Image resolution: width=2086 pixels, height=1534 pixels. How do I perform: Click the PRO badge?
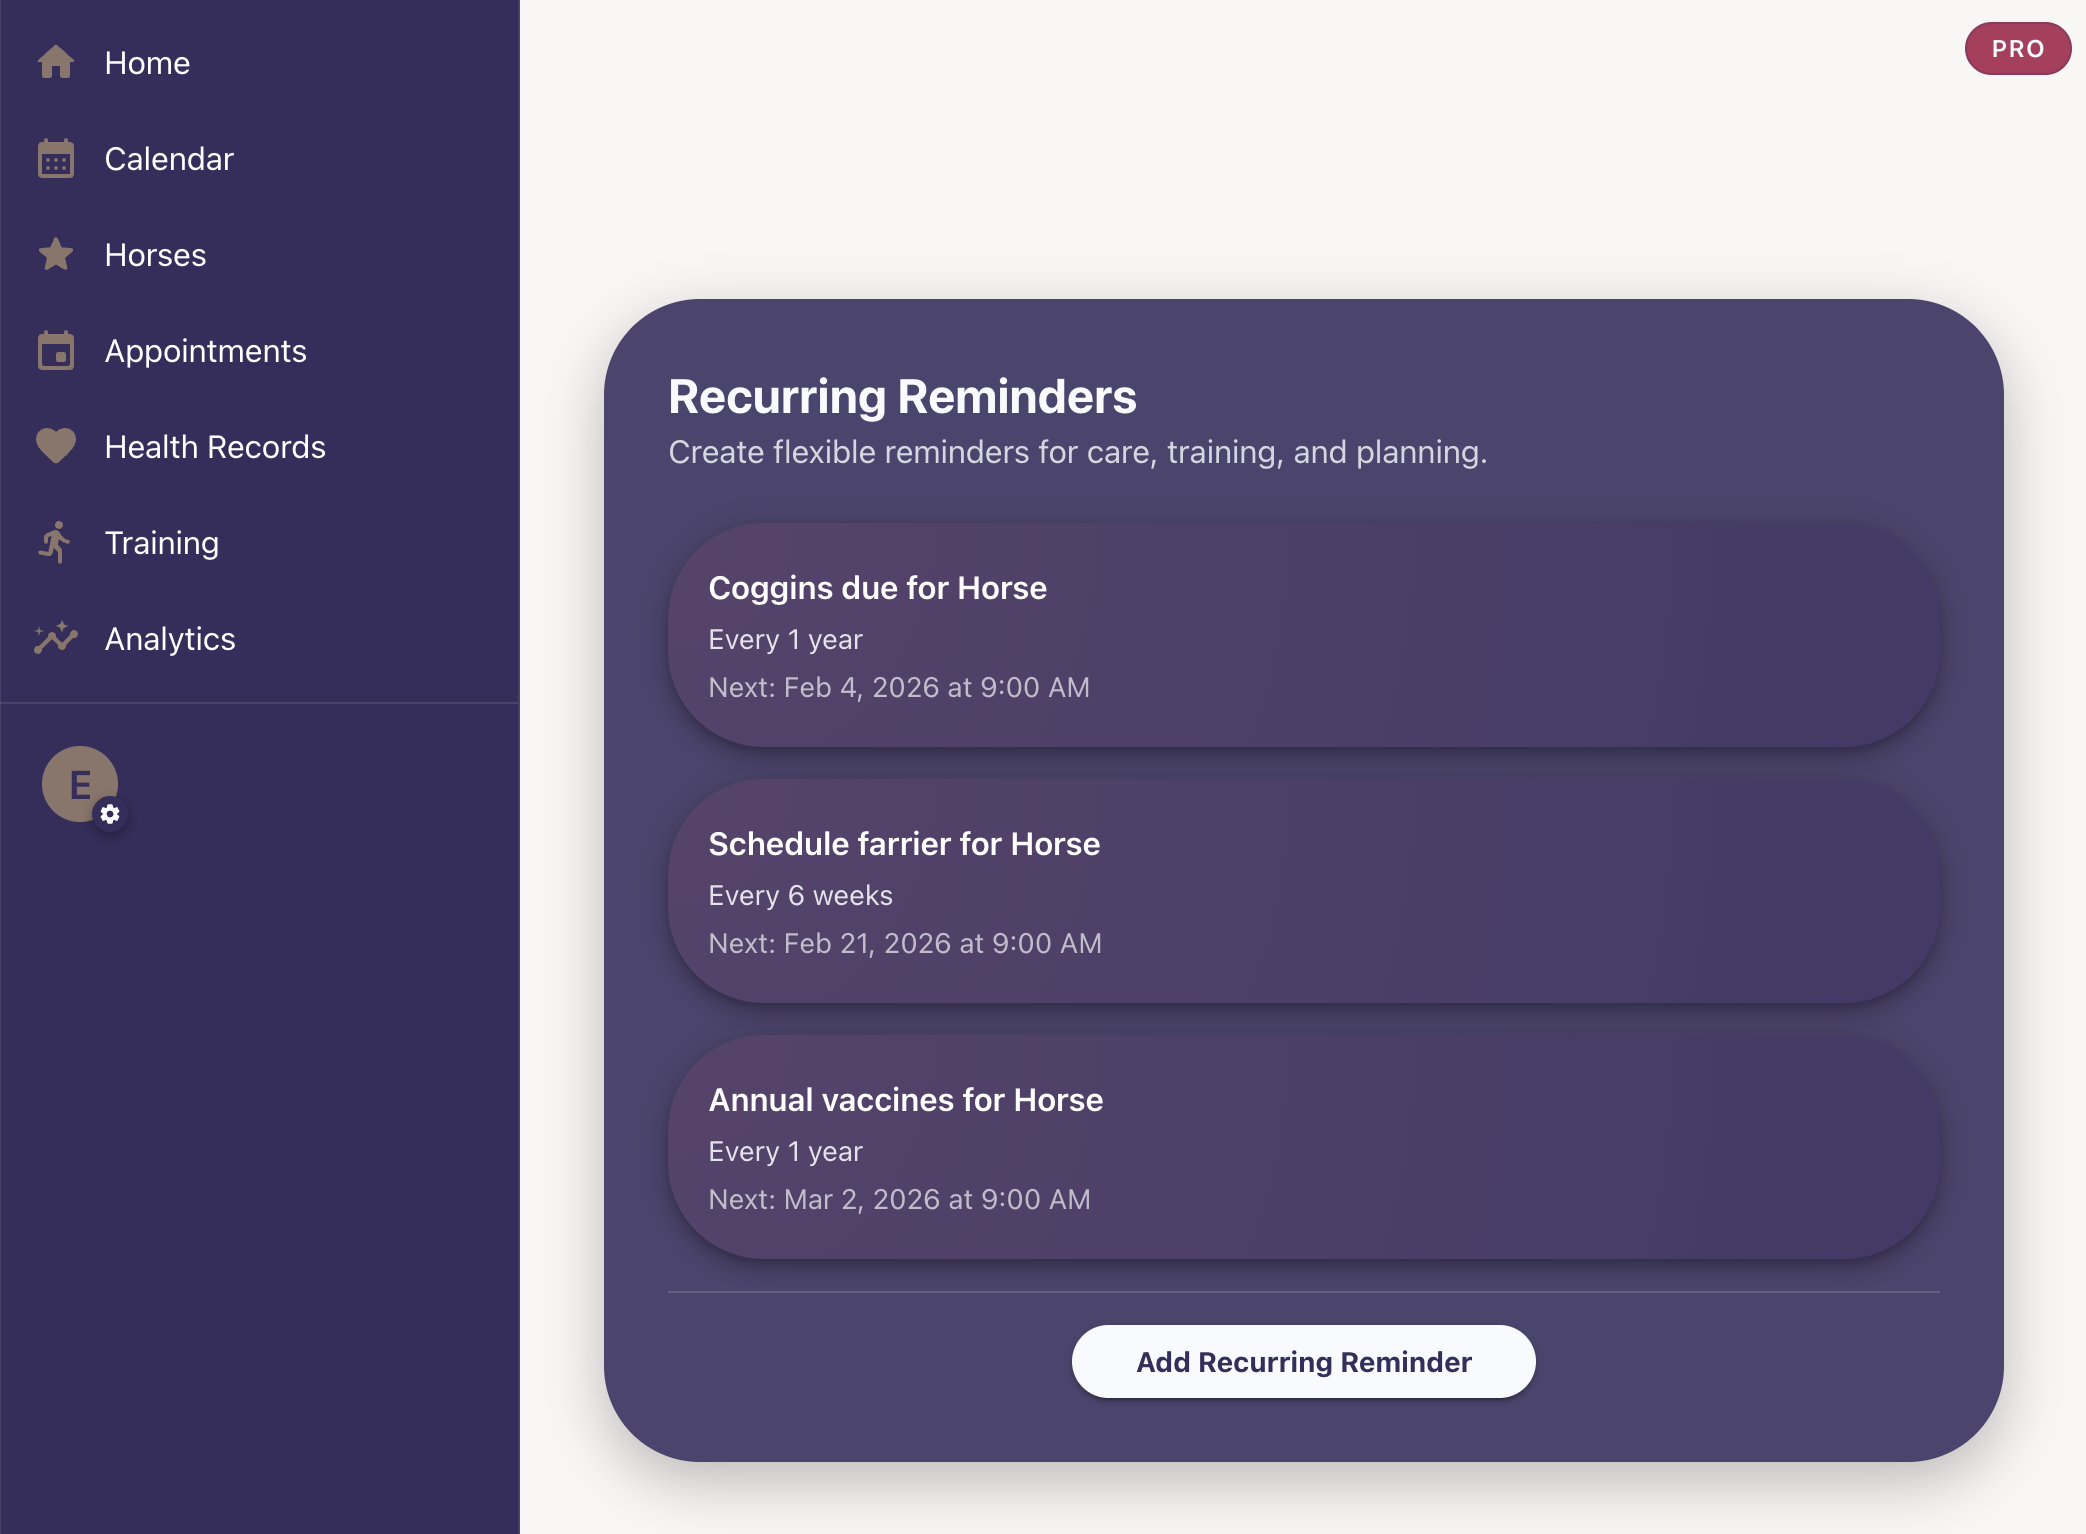[2017, 49]
